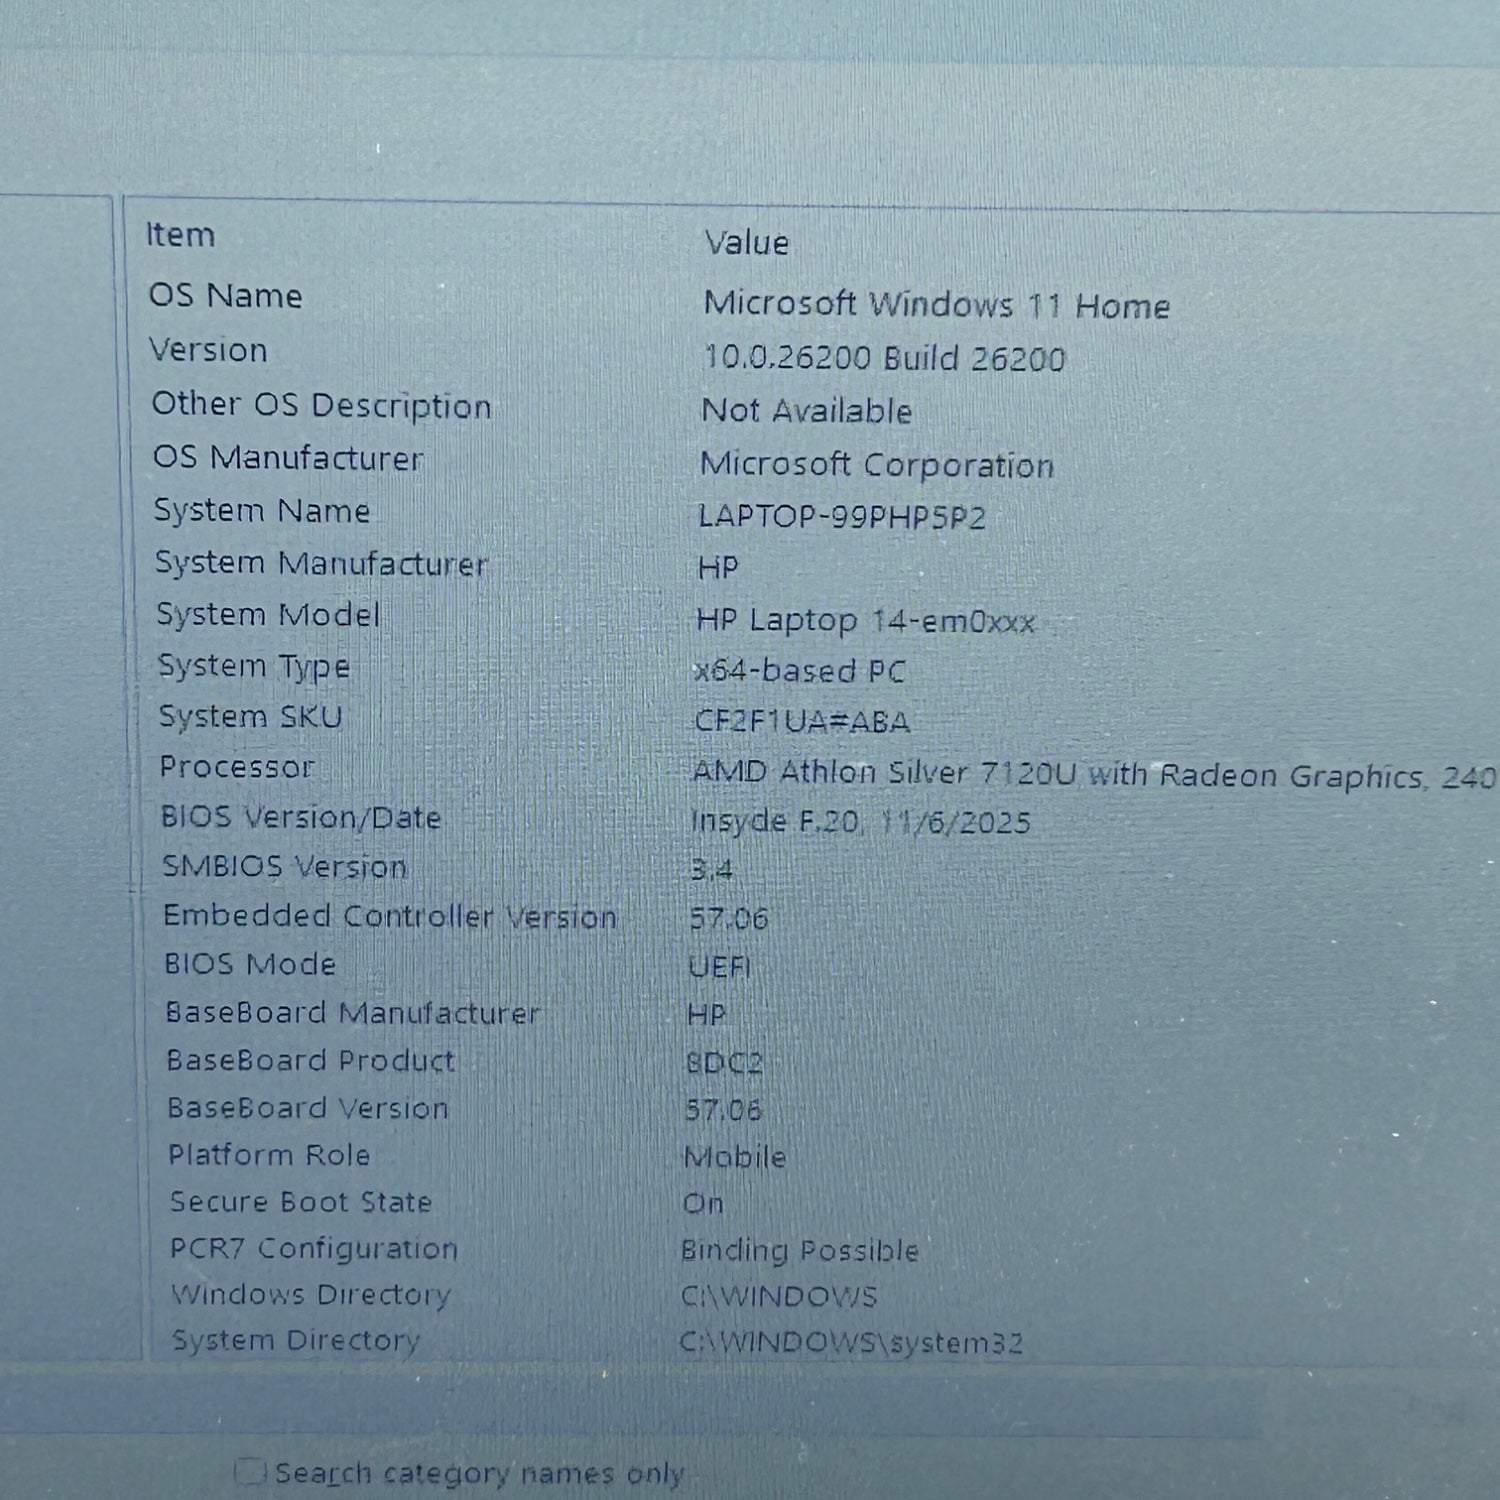Select the BIOS Mode row
Screen dimensions: 1500x1500
[x=250, y=964]
